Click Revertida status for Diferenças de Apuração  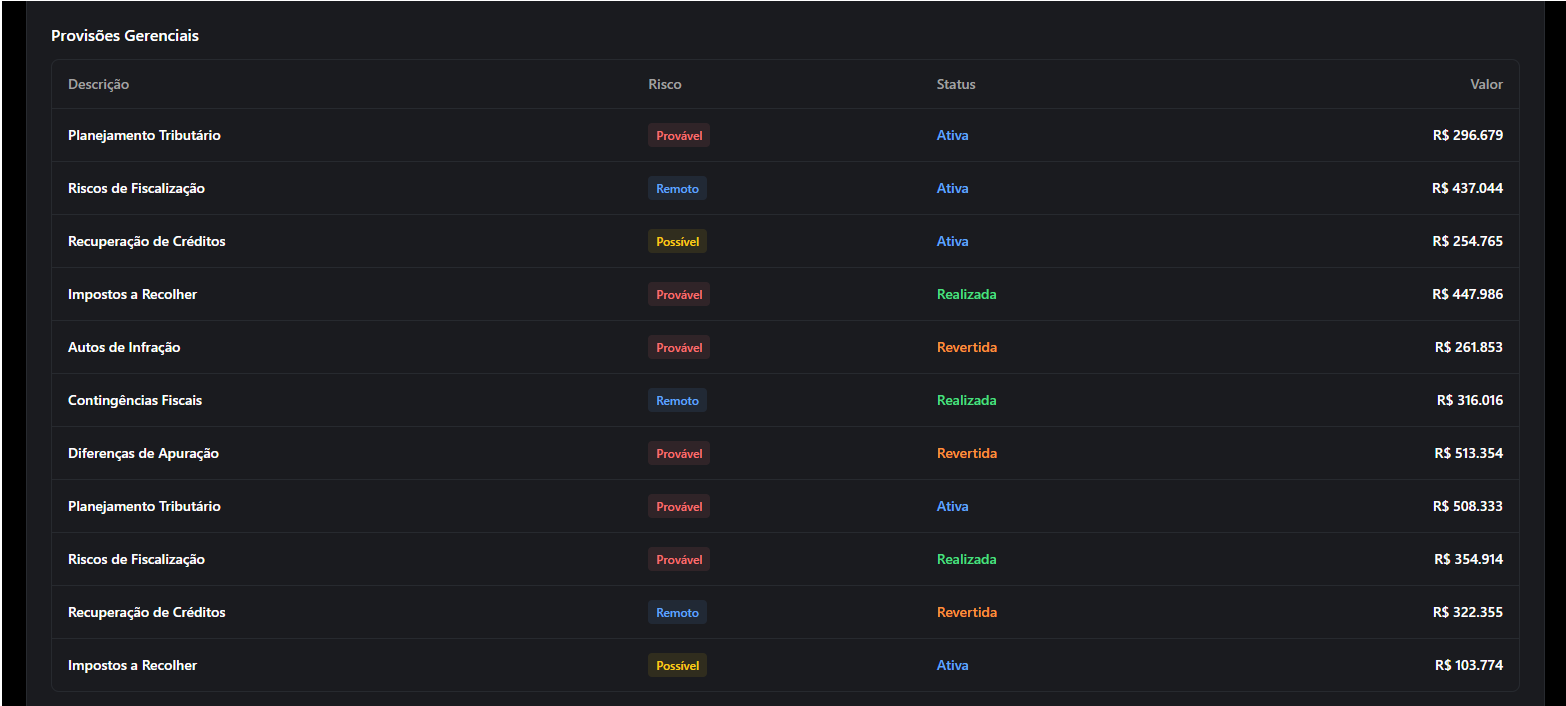click(966, 454)
